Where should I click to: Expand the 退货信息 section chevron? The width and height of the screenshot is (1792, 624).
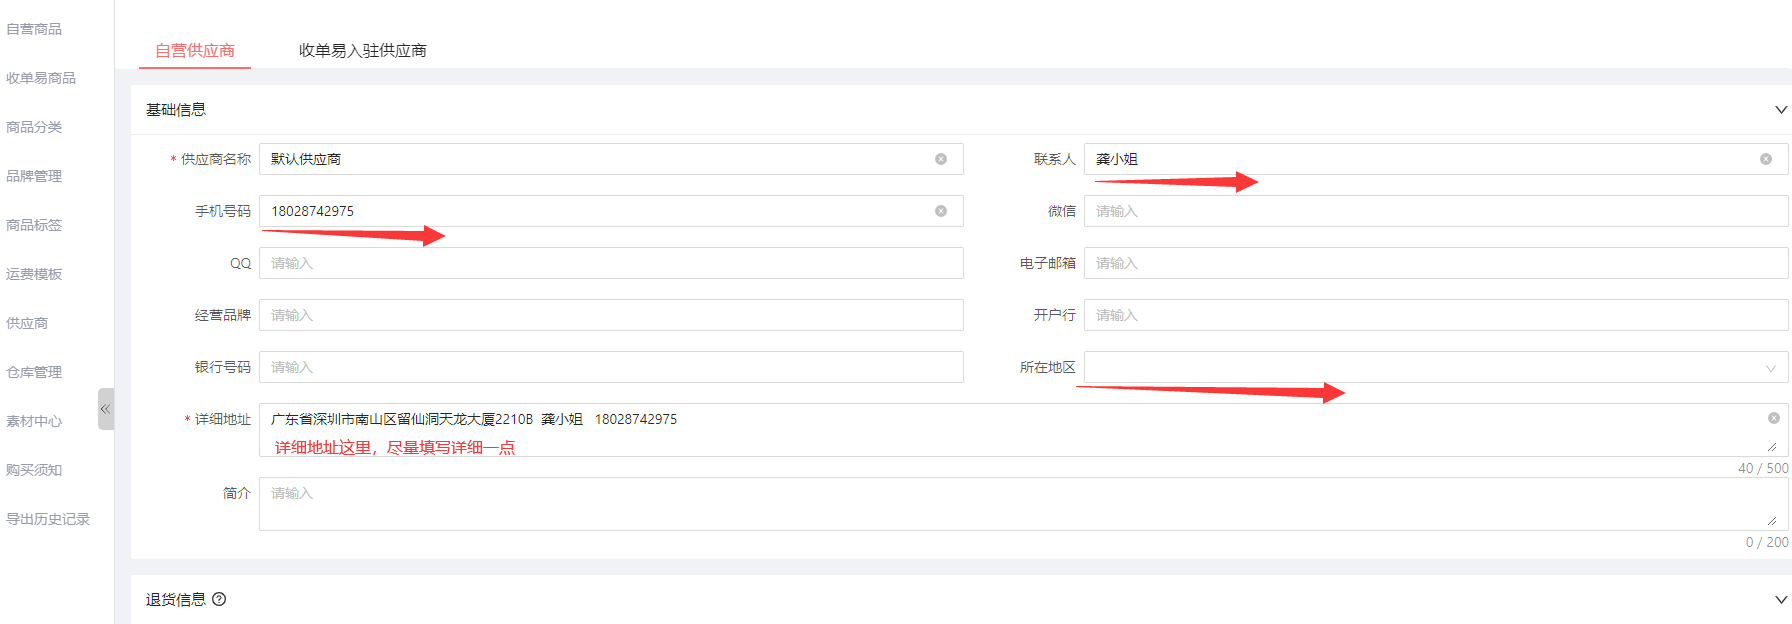tap(1780, 600)
